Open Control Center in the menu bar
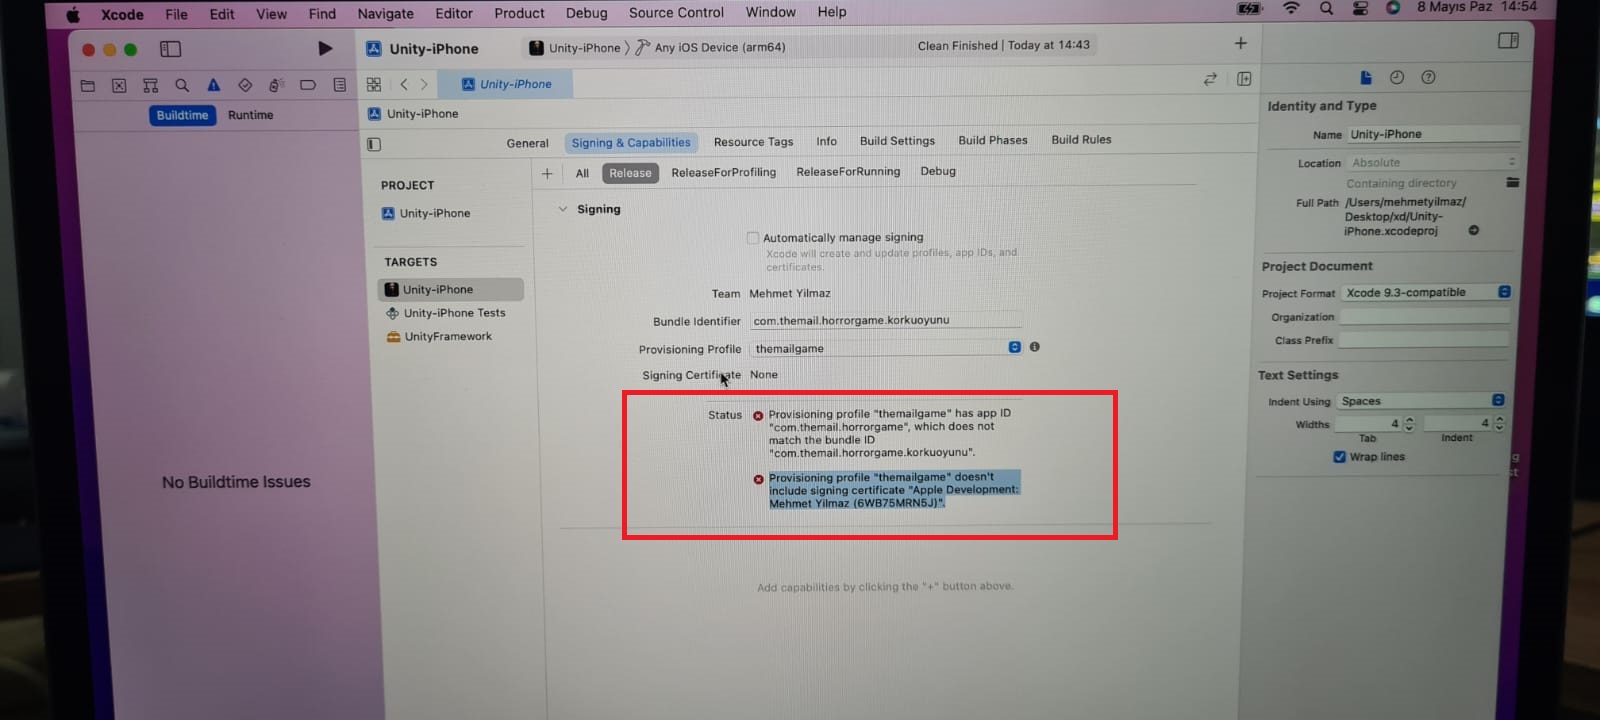Viewport: 1600px width, 720px height. [1360, 8]
